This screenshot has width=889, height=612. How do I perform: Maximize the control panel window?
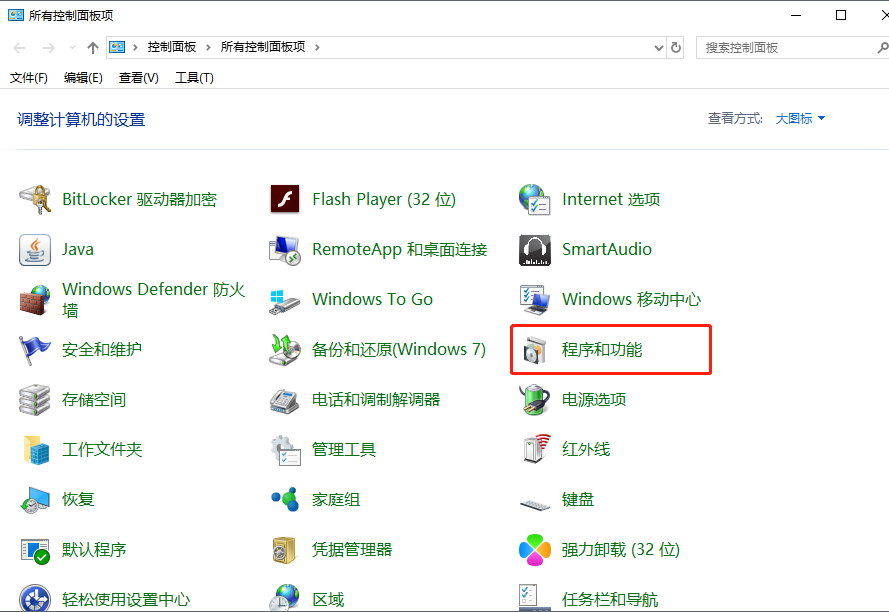[841, 15]
